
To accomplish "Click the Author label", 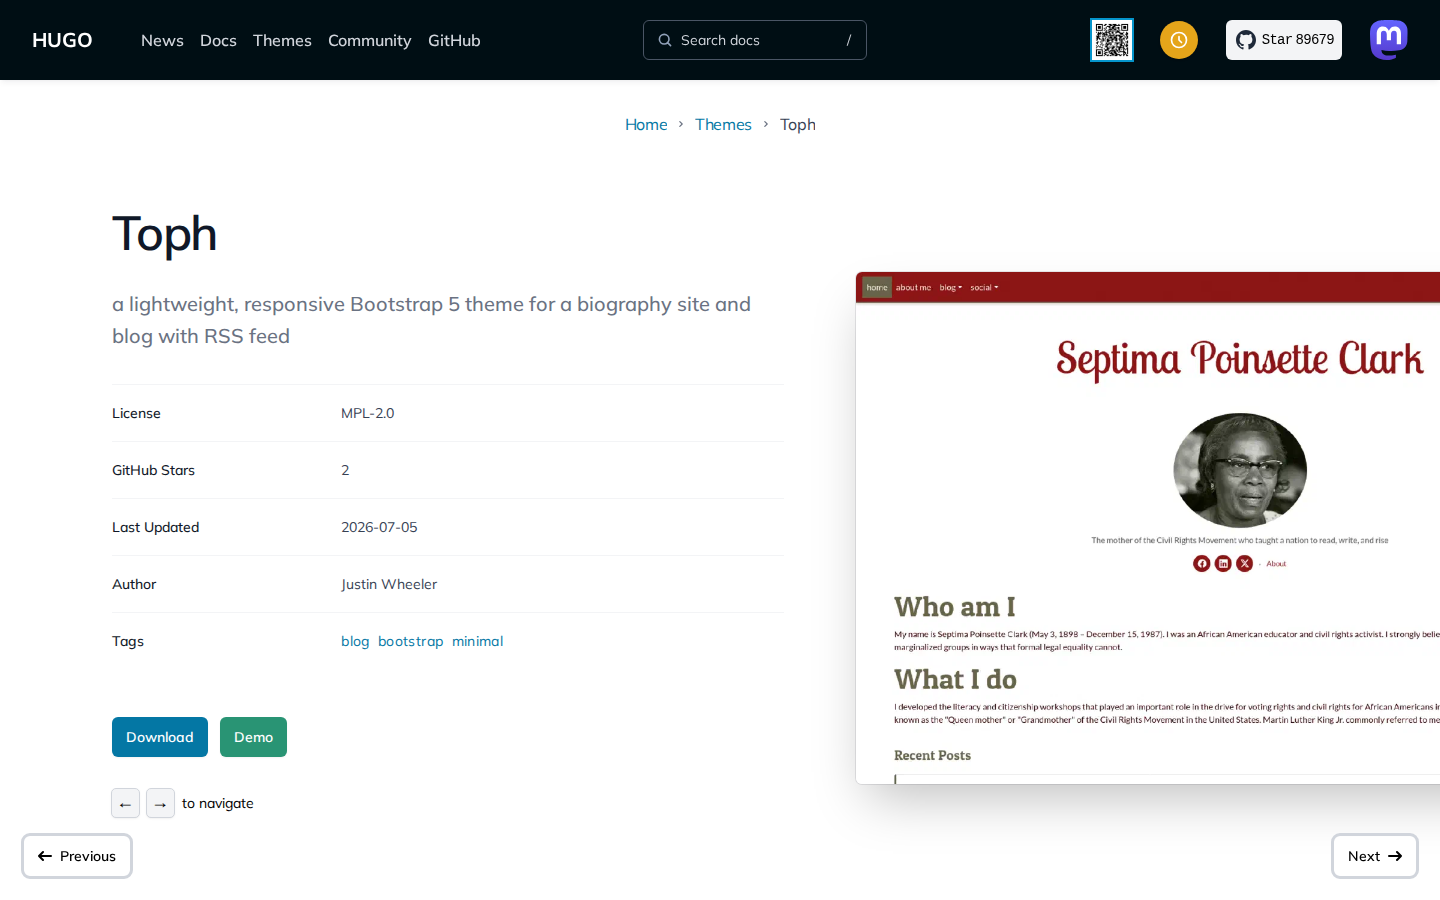I will click(134, 584).
